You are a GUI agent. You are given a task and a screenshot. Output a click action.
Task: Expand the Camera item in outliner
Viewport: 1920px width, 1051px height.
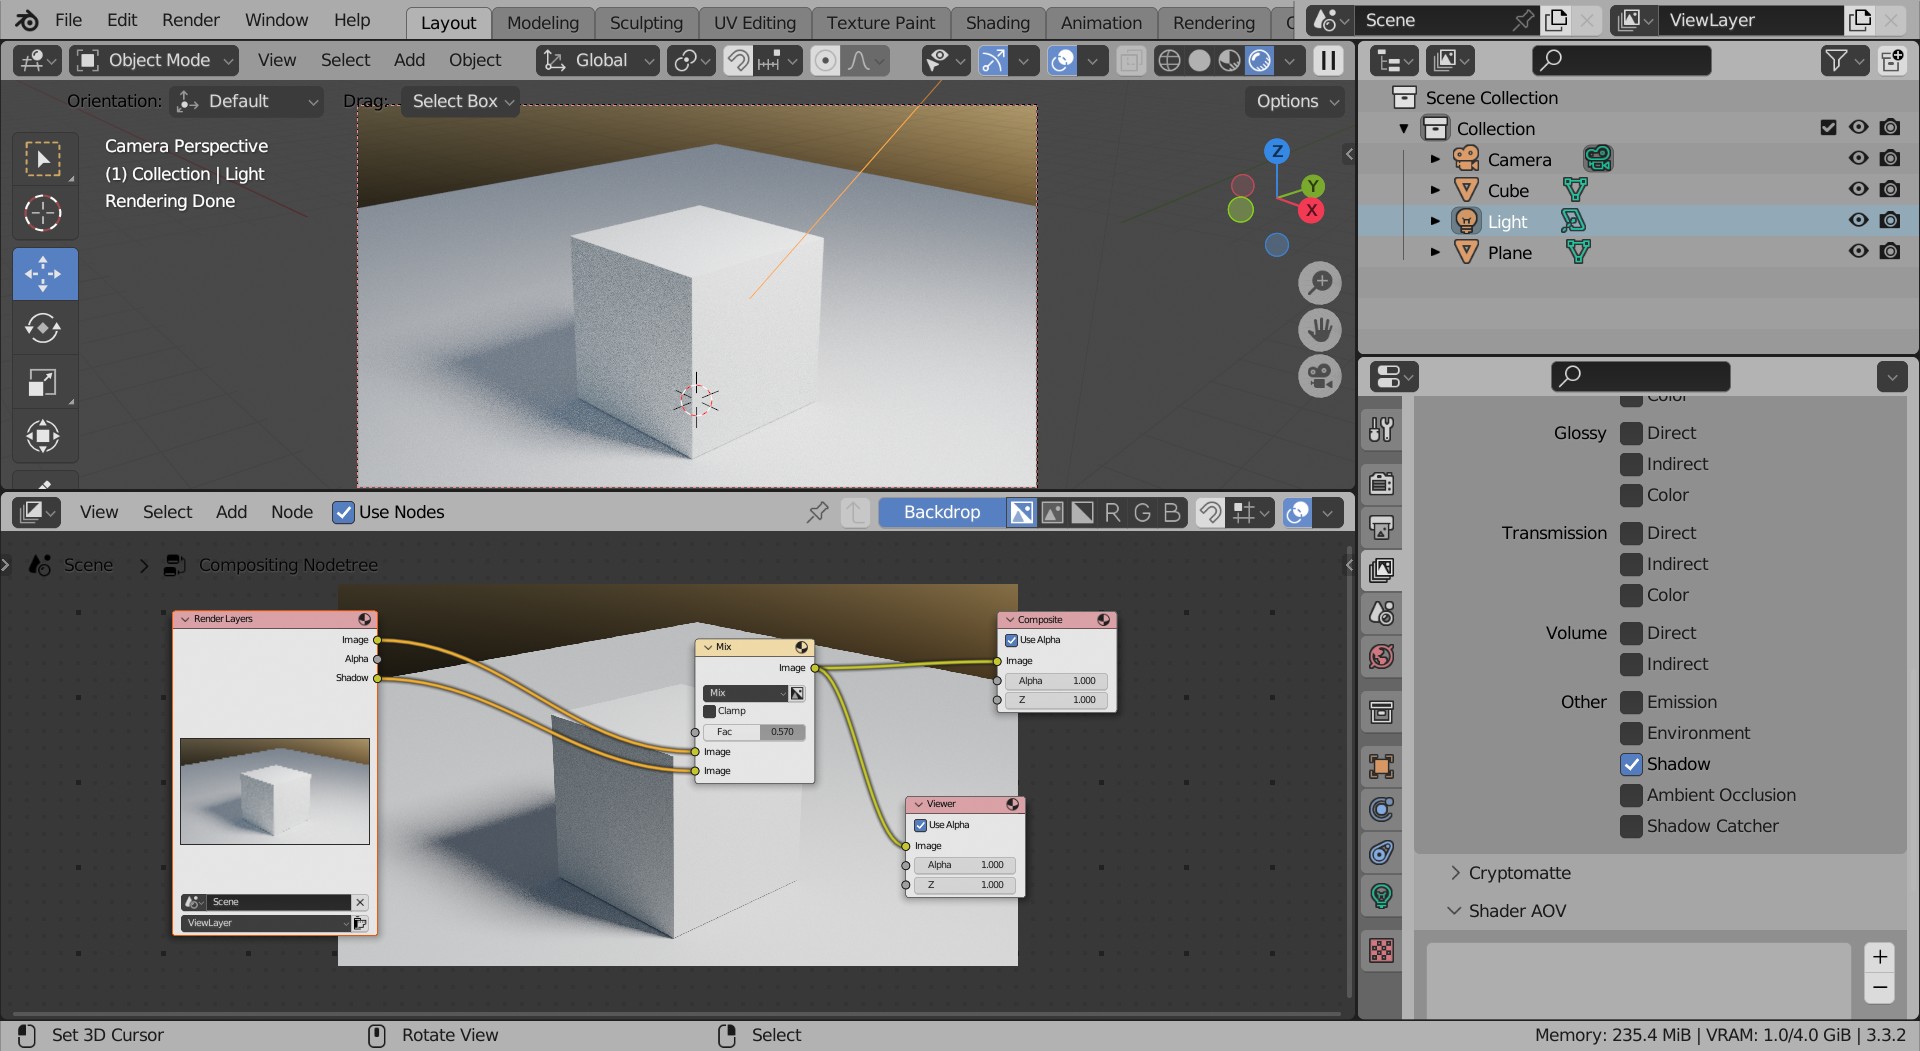(1435, 159)
